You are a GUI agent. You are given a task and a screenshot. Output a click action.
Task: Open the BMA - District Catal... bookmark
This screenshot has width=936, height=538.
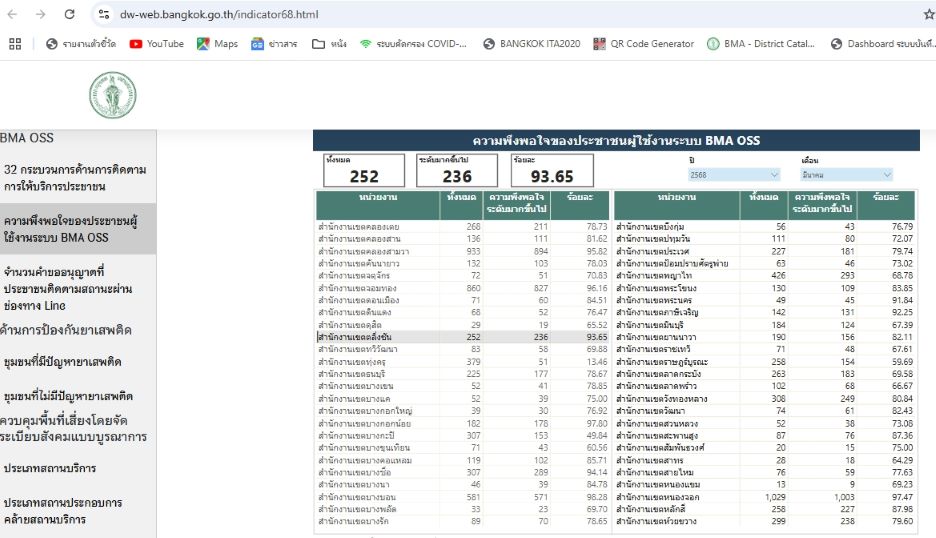[x=760, y=44]
